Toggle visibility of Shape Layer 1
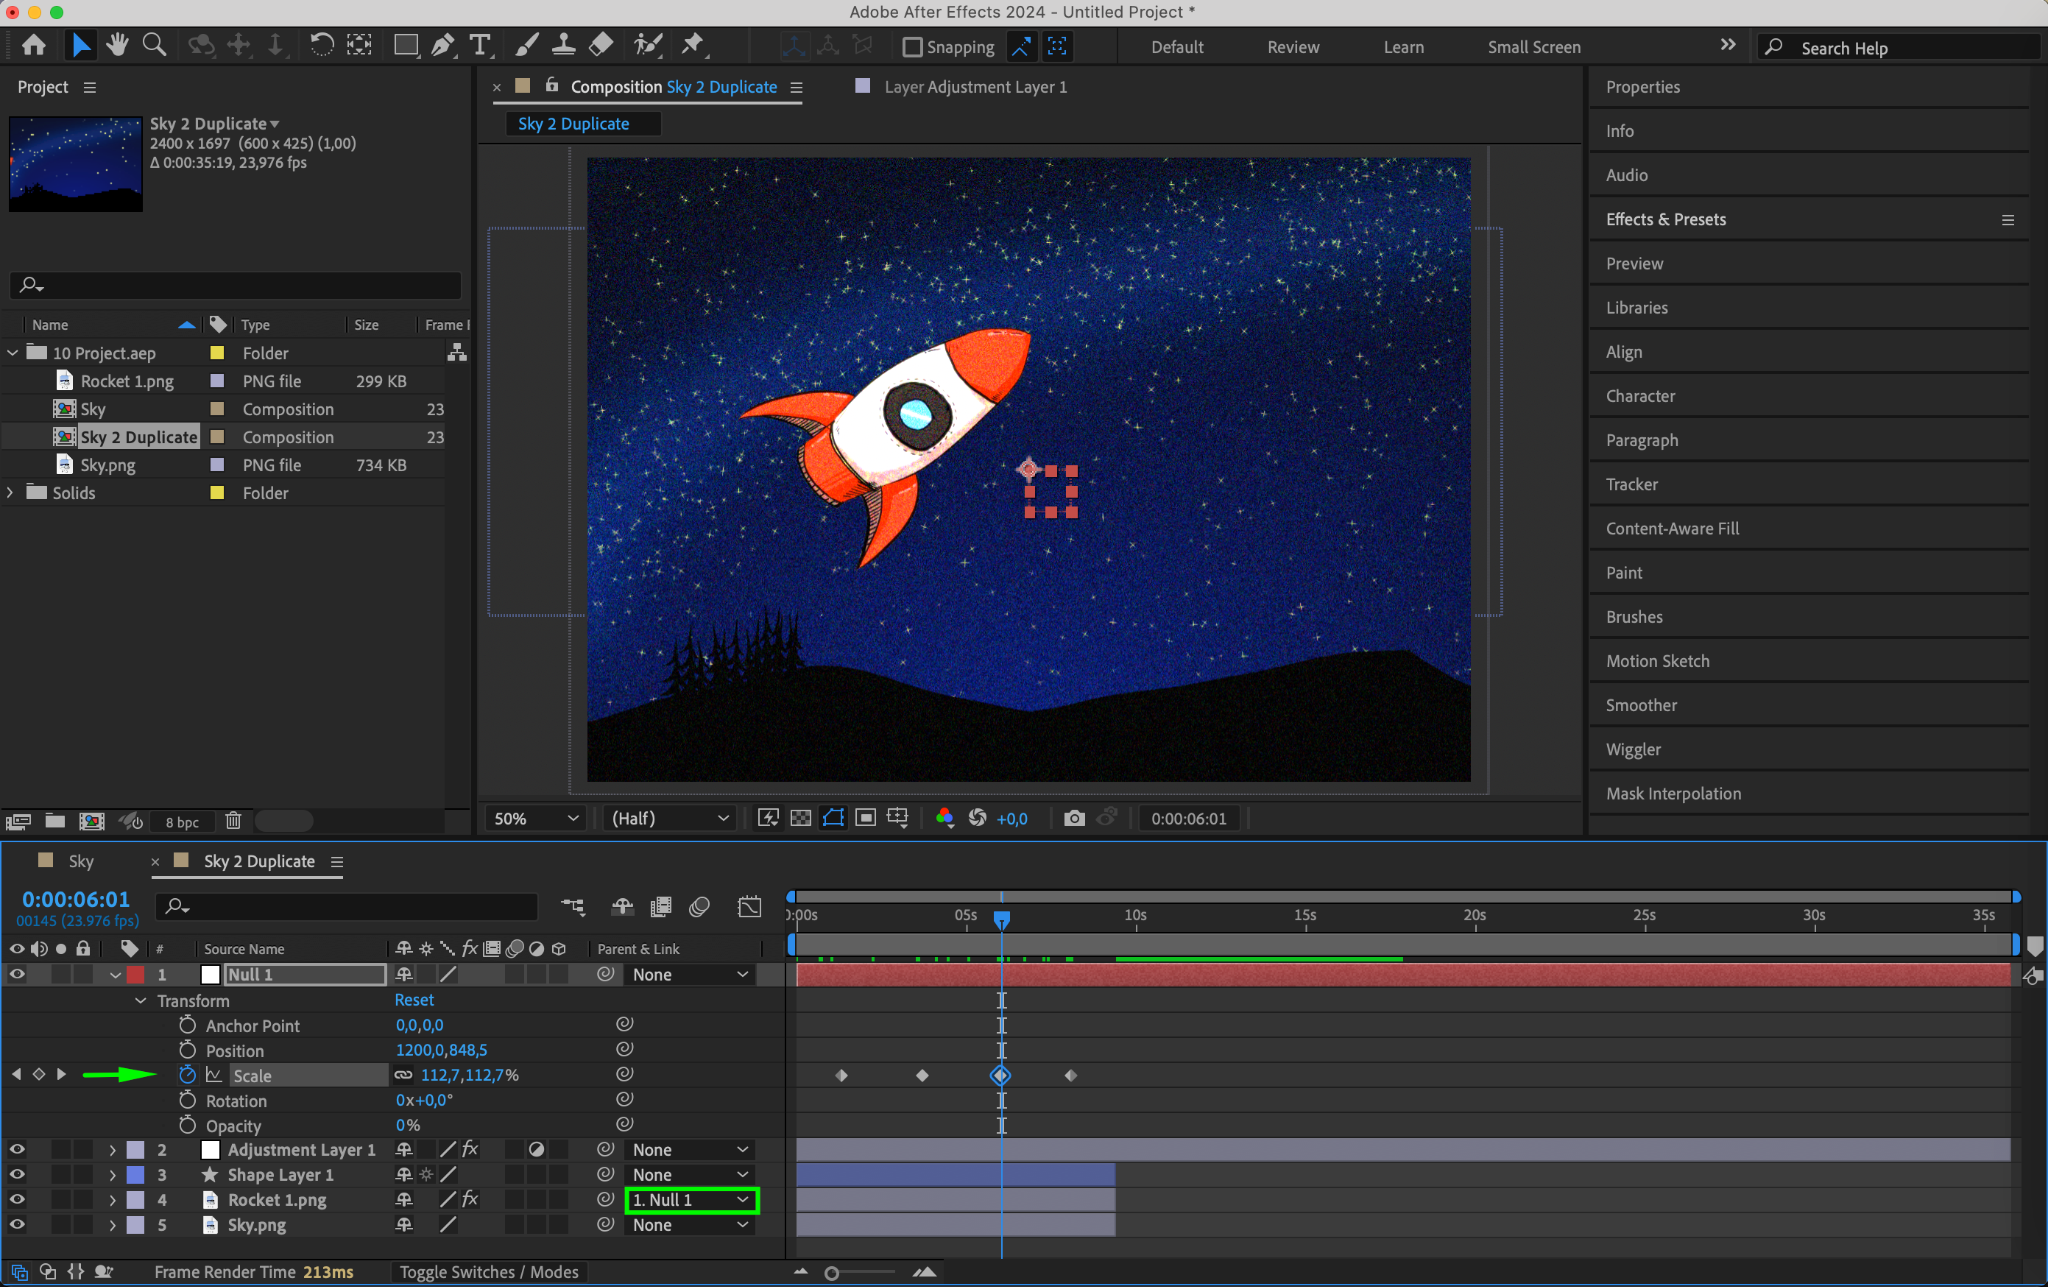 tap(17, 1175)
